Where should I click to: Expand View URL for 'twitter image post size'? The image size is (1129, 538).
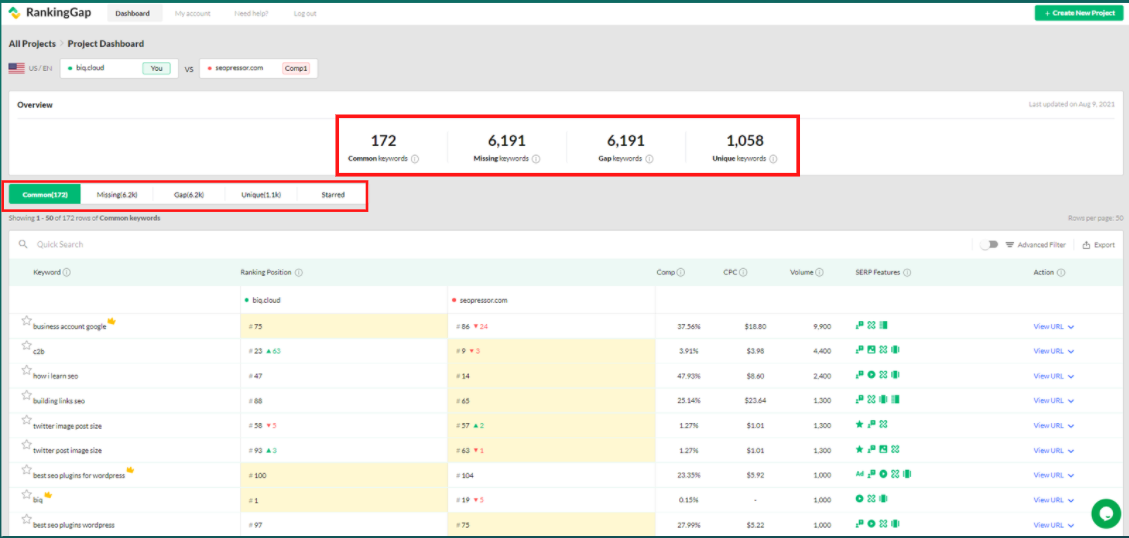pyautogui.click(x=1054, y=426)
